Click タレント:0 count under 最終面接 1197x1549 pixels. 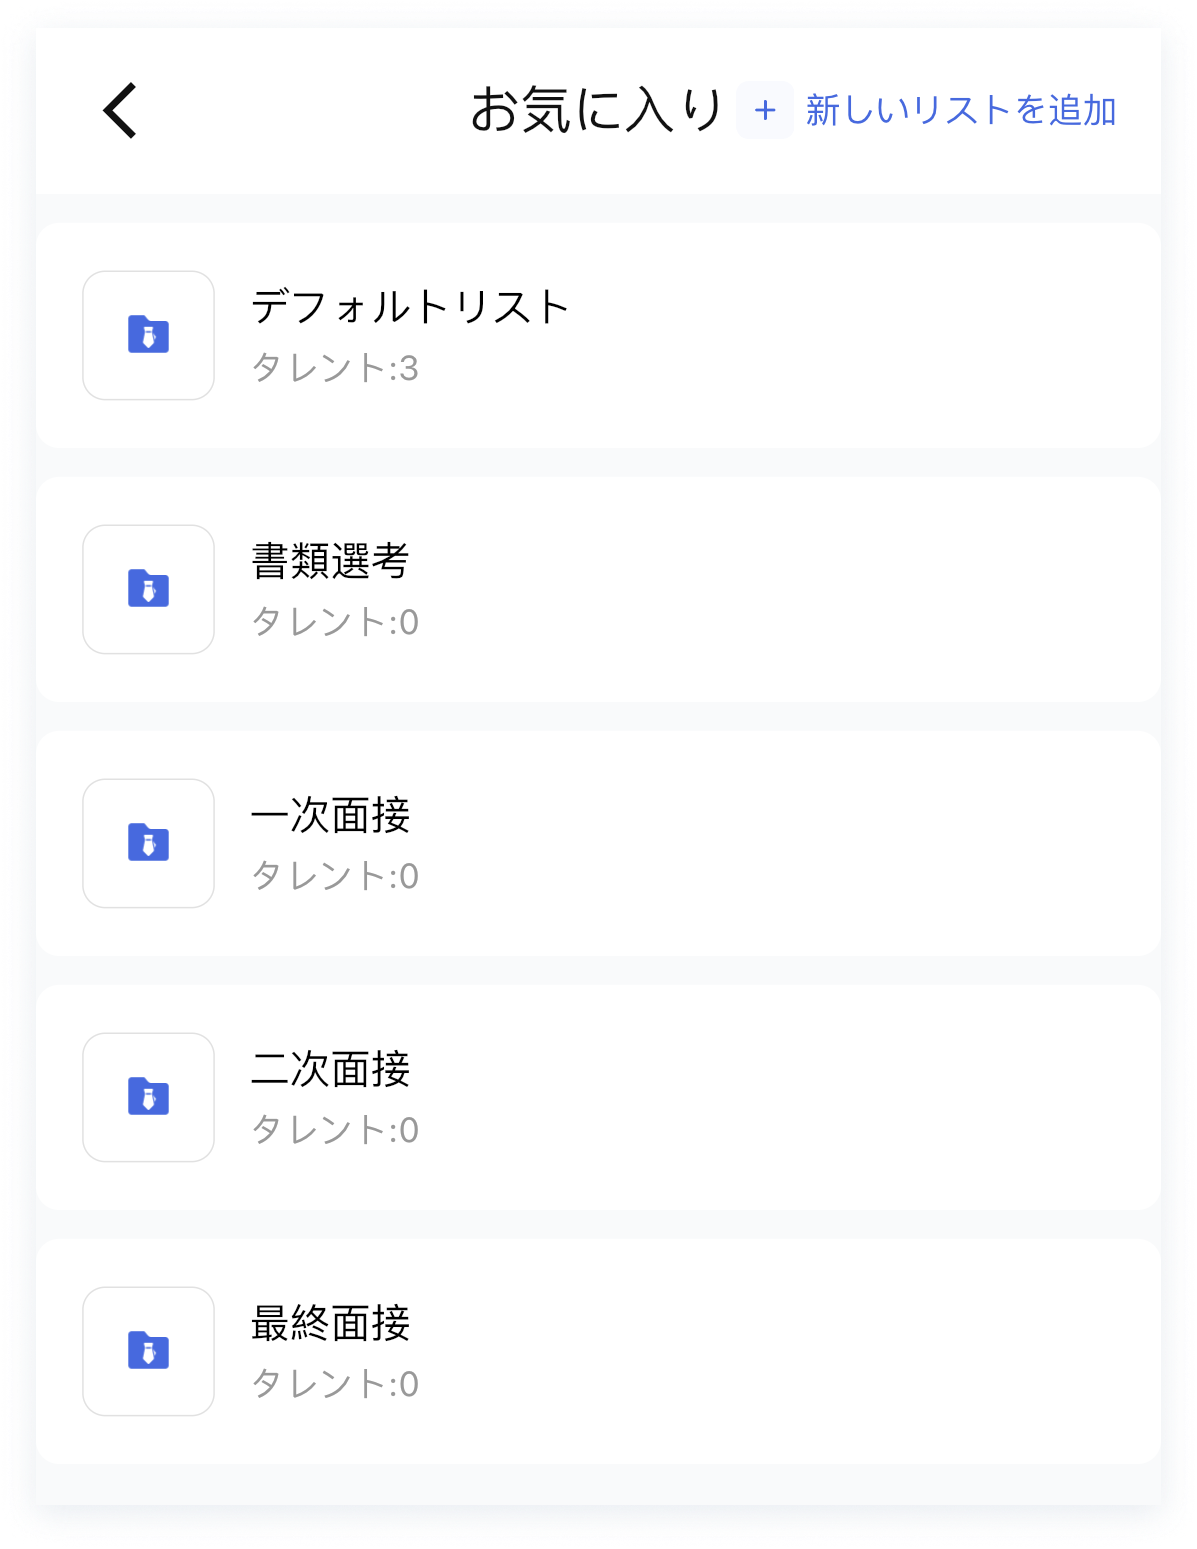tap(335, 1384)
